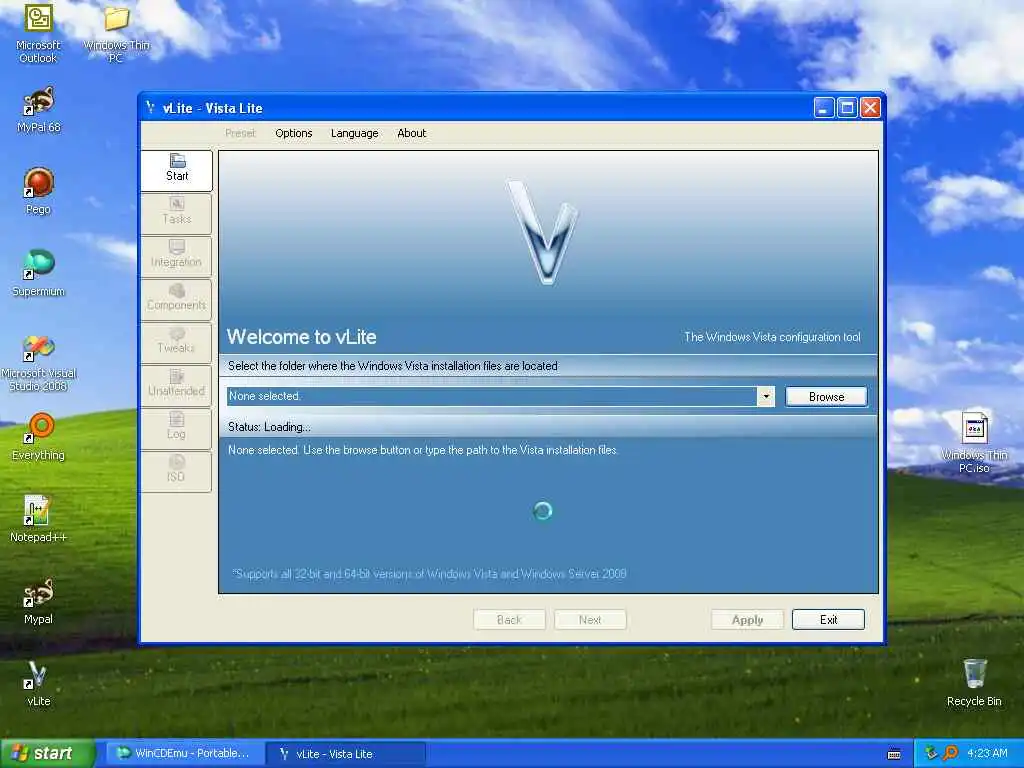Screen dimensions: 1024x768
Task: Select the Supermium desktop icon
Action: pos(39,273)
